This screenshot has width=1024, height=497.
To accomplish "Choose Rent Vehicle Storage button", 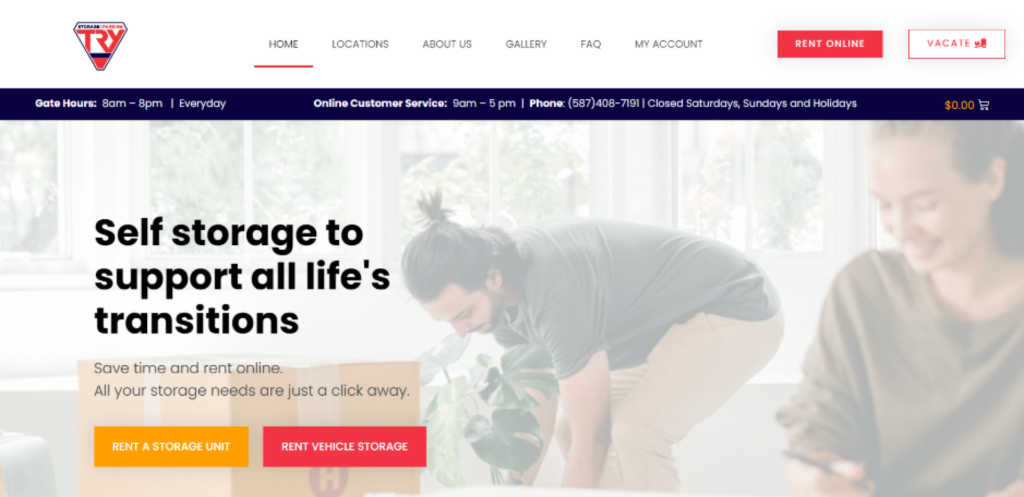I will pyautogui.click(x=344, y=447).
